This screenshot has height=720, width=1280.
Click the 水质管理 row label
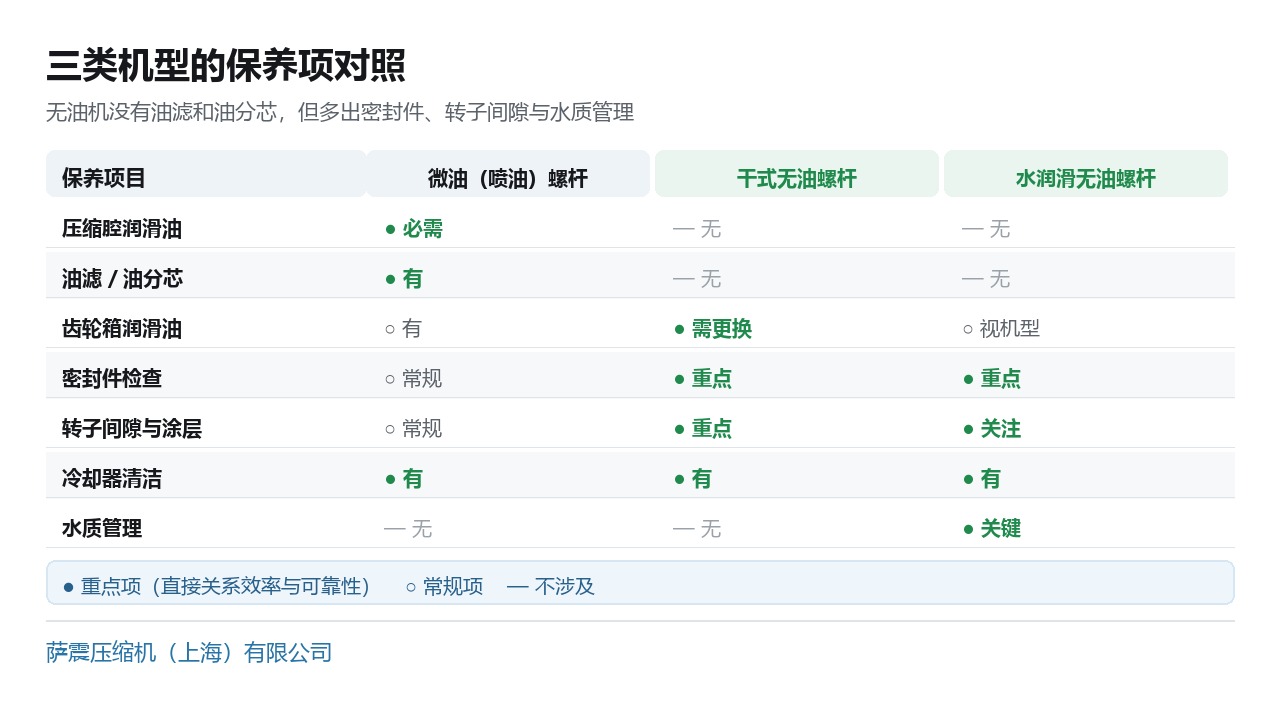pyautogui.click(x=102, y=528)
